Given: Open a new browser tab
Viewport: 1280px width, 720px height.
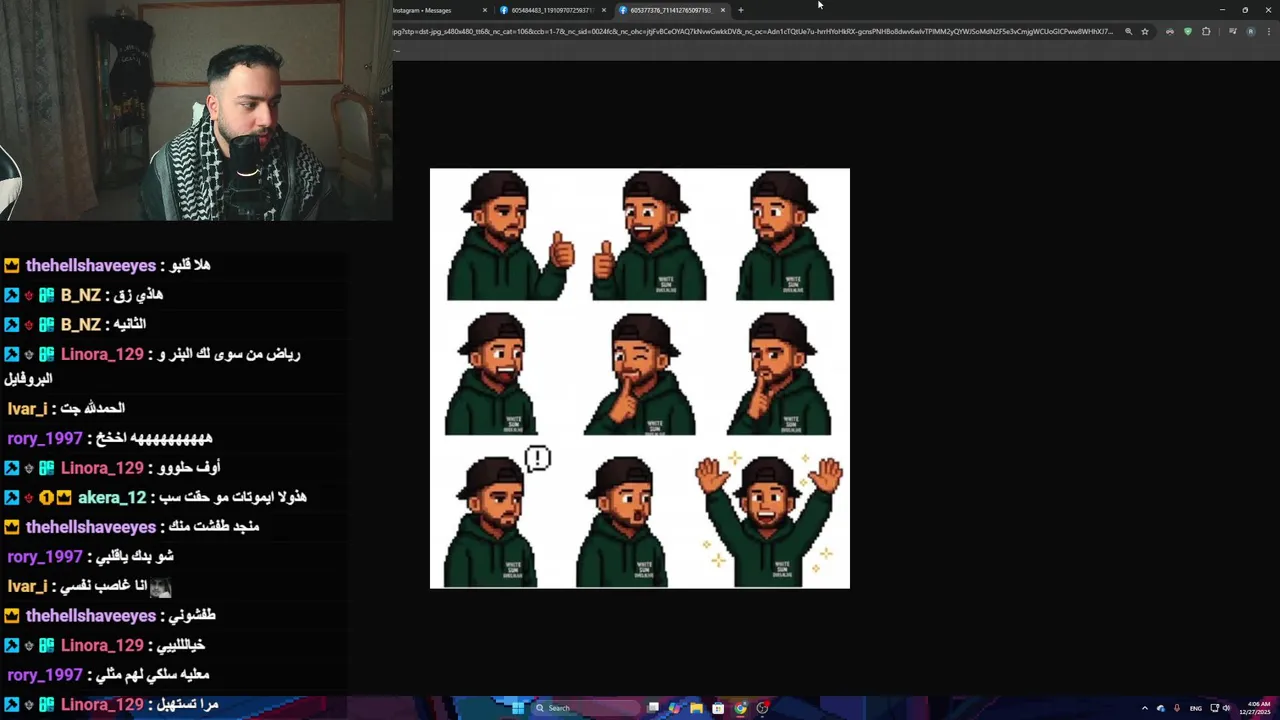Looking at the screenshot, I should pyautogui.click(x=741, y=10).
